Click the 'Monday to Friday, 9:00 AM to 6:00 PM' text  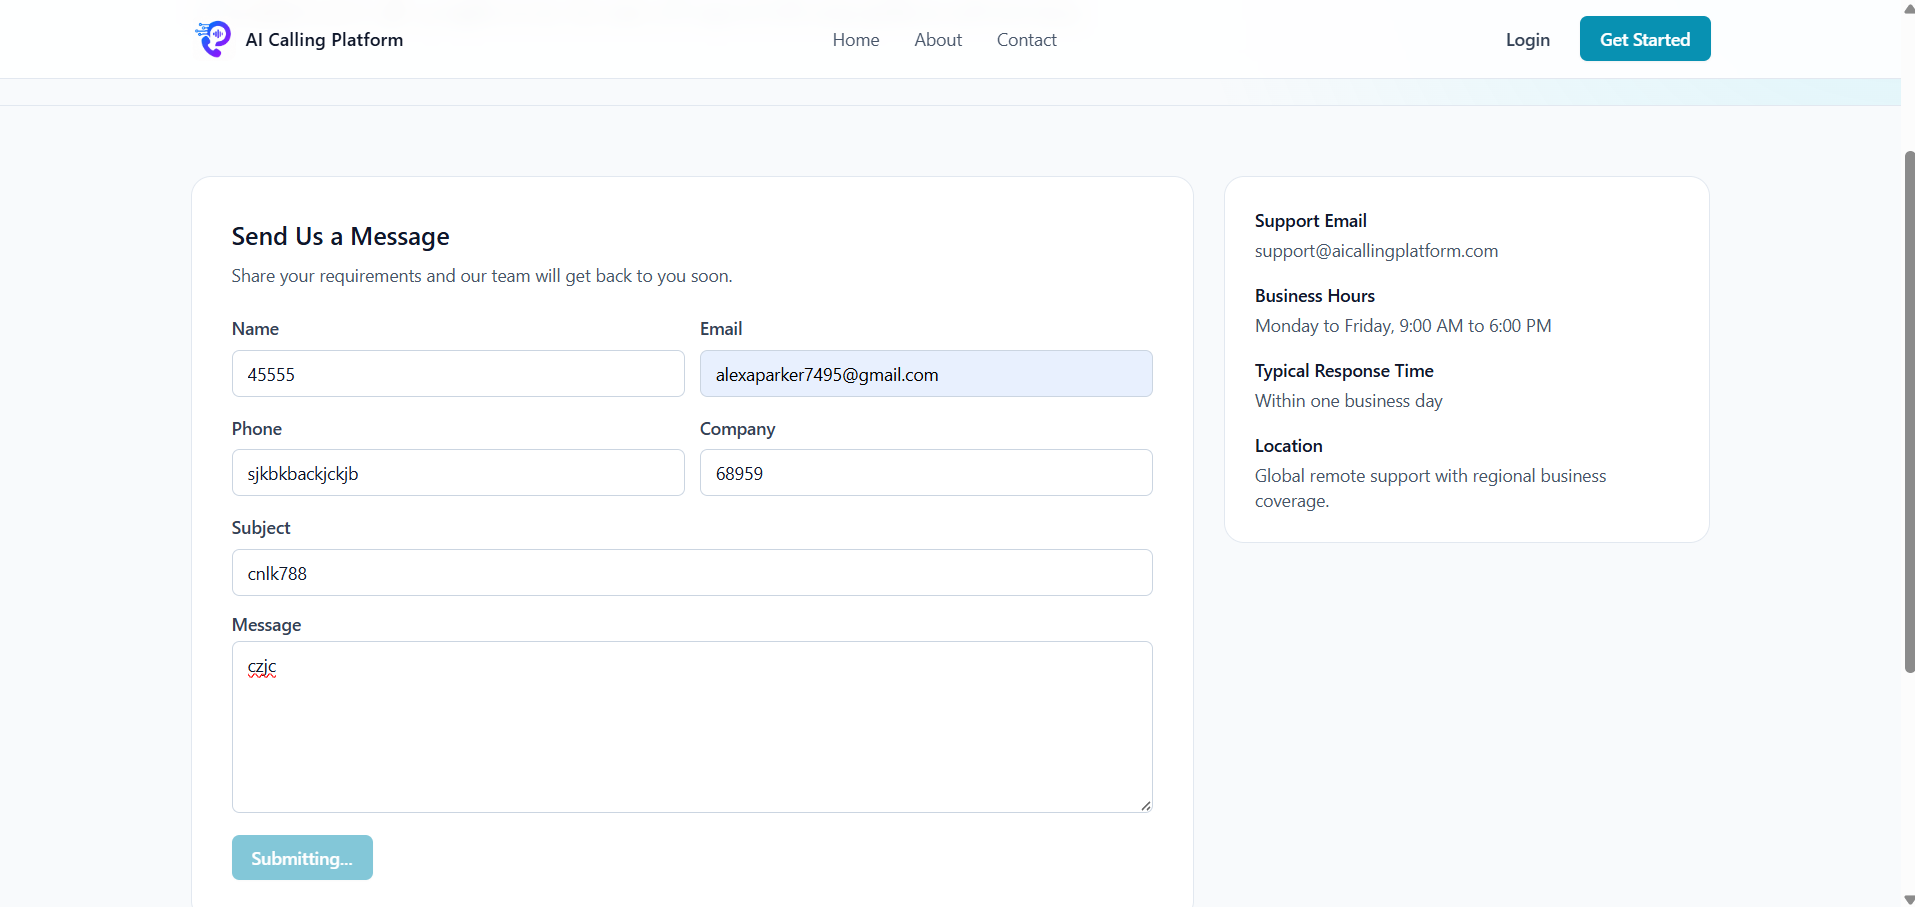1403,326
